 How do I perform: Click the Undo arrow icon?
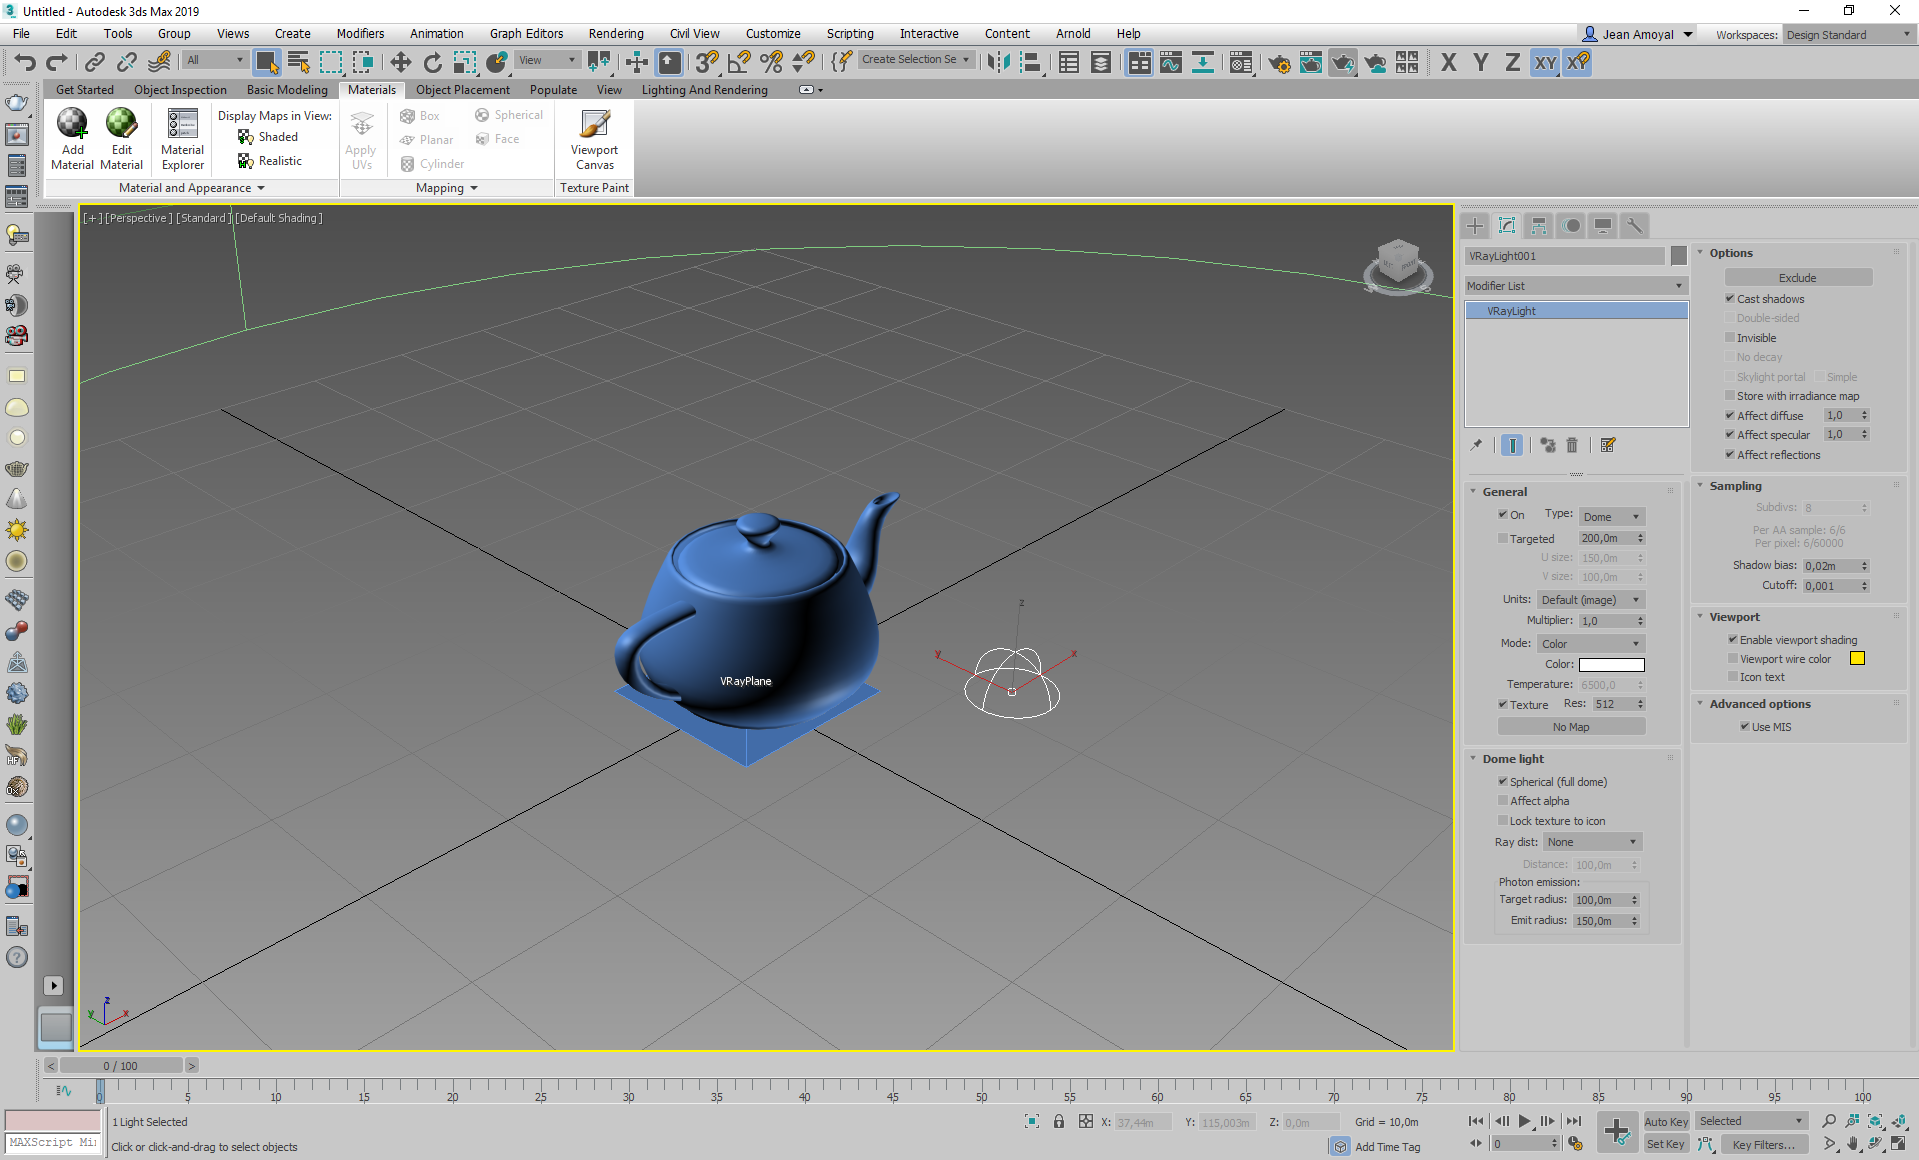coord(25,63)
